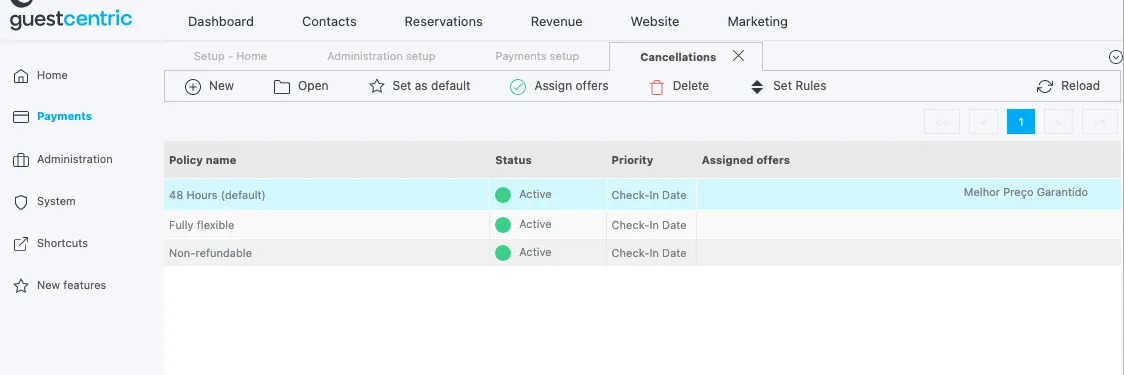The width and height of the screenshot is (1124, 375).
Task: Open the Revenue menu
Action: [556, 22]
